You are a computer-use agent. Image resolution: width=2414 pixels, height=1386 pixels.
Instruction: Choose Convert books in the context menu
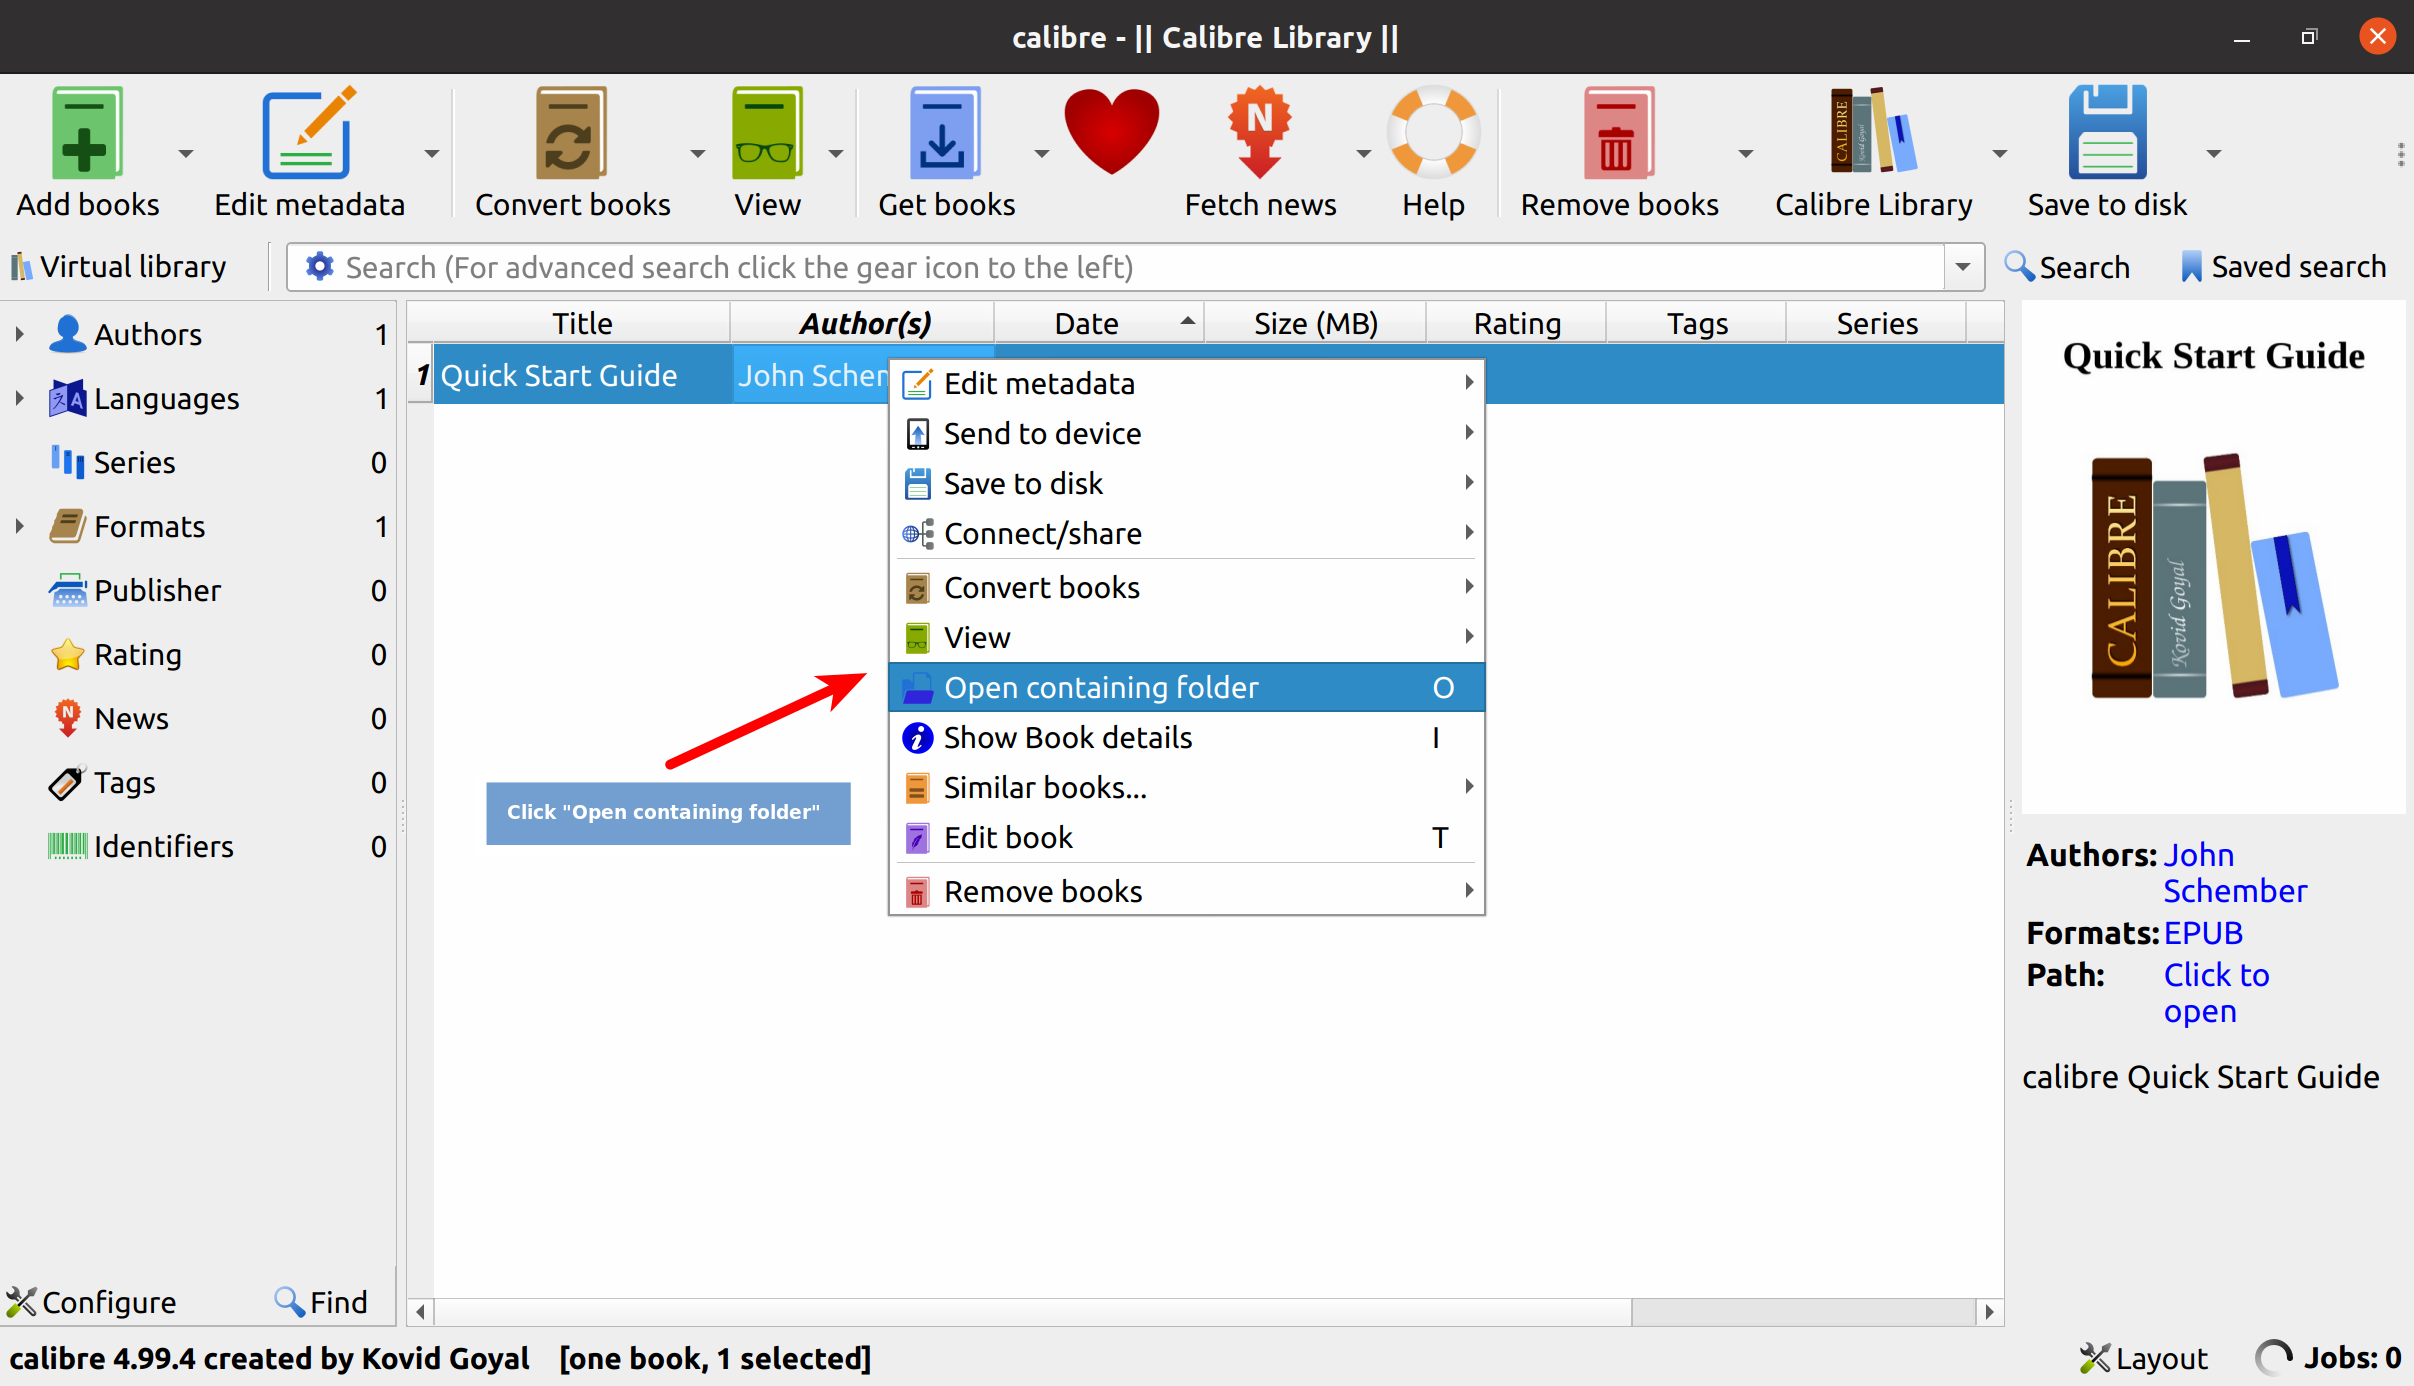(1186, 588)
